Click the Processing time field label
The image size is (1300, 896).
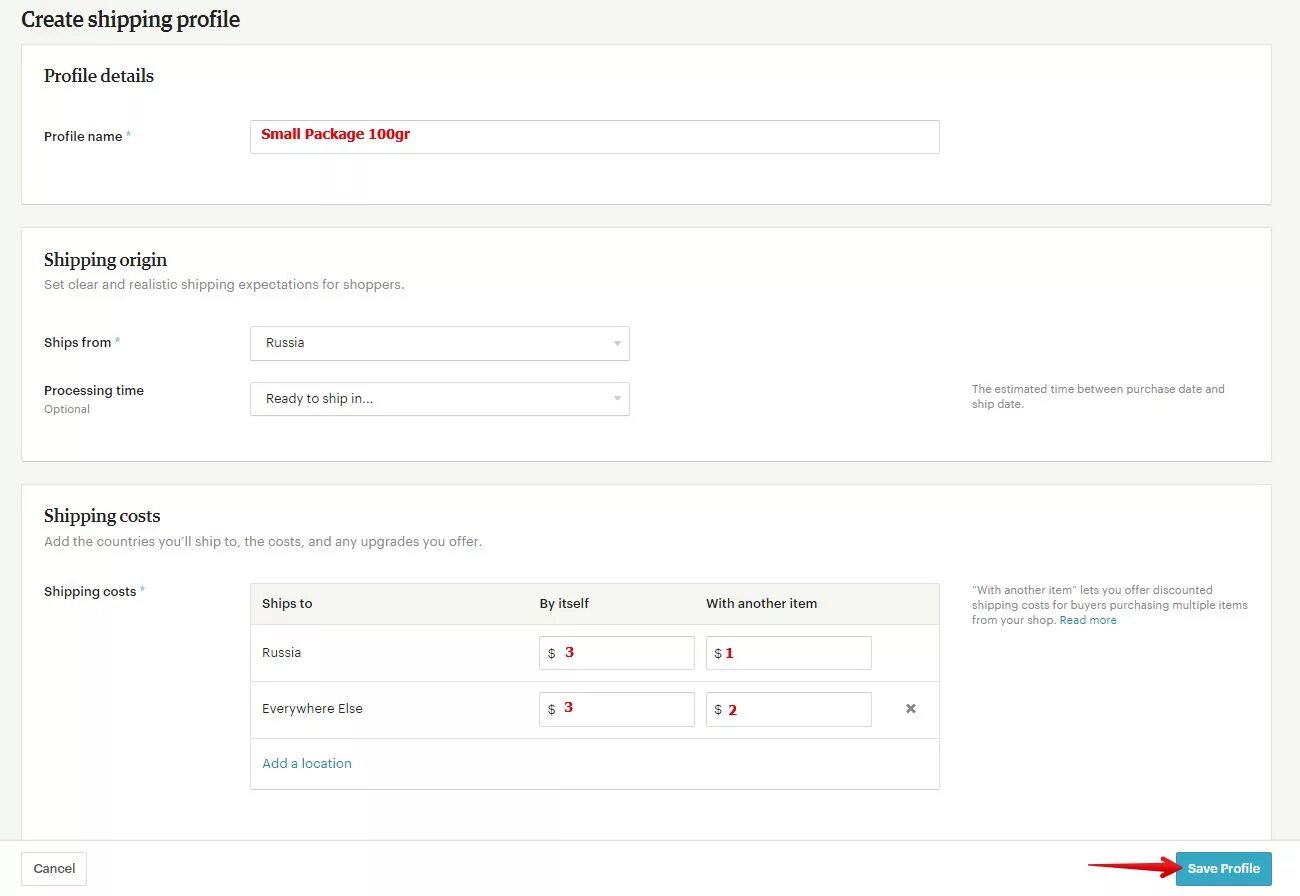[94, 391]
